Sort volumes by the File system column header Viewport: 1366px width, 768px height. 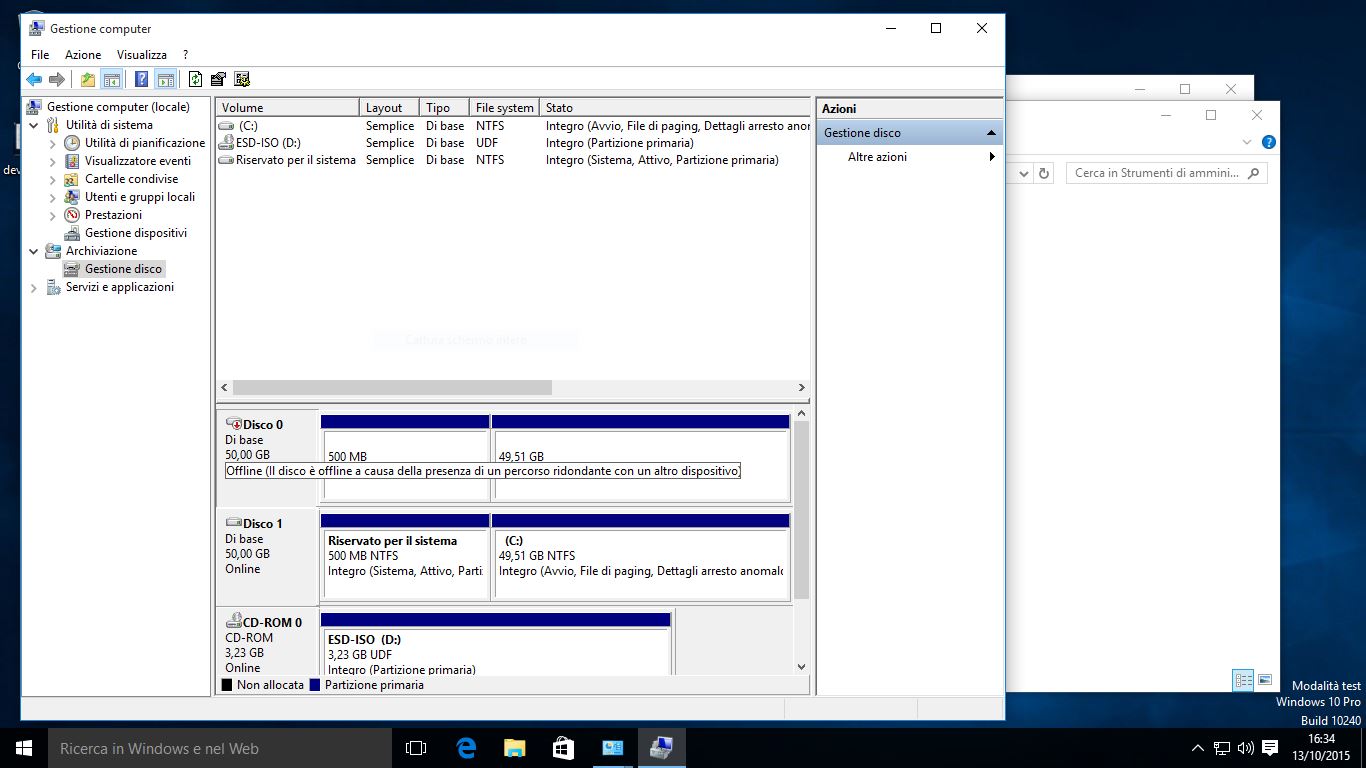click(x=504, y=107)
